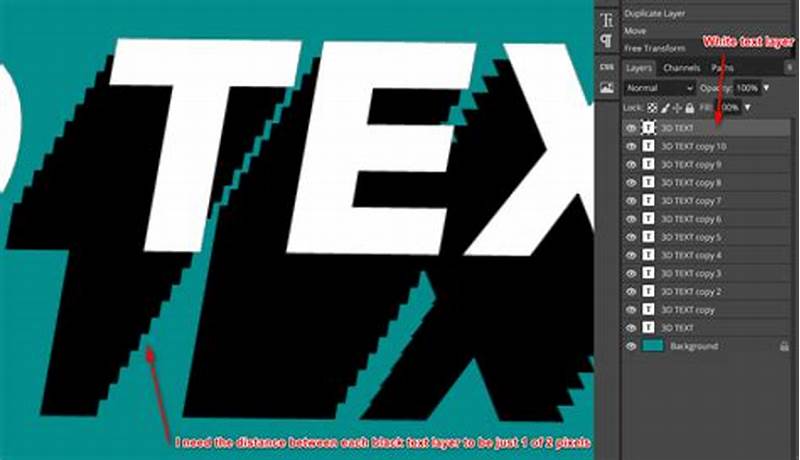Viewport: 800px width, 460px height.
Task: Select layer named 3D TEXT copy 4
Action: pos(691,255)
